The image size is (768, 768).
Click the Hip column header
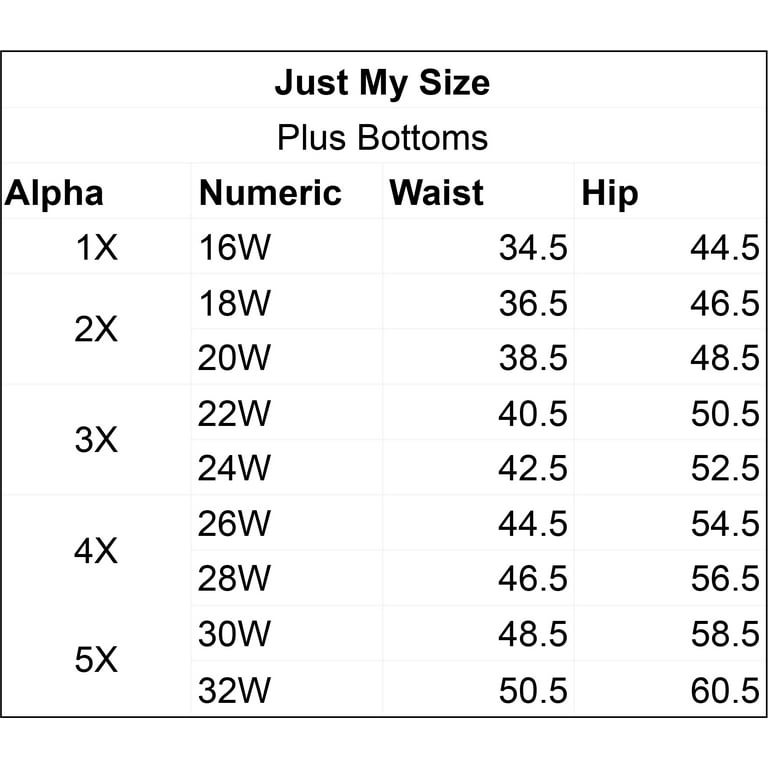pyautogui.click(x=610, y=193)
